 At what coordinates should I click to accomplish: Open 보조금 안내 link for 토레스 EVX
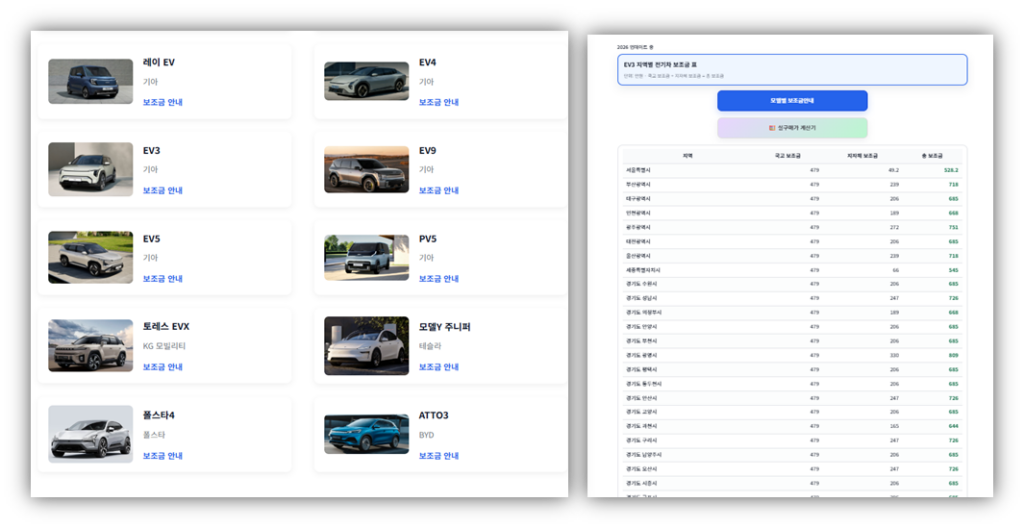point(163,367)
